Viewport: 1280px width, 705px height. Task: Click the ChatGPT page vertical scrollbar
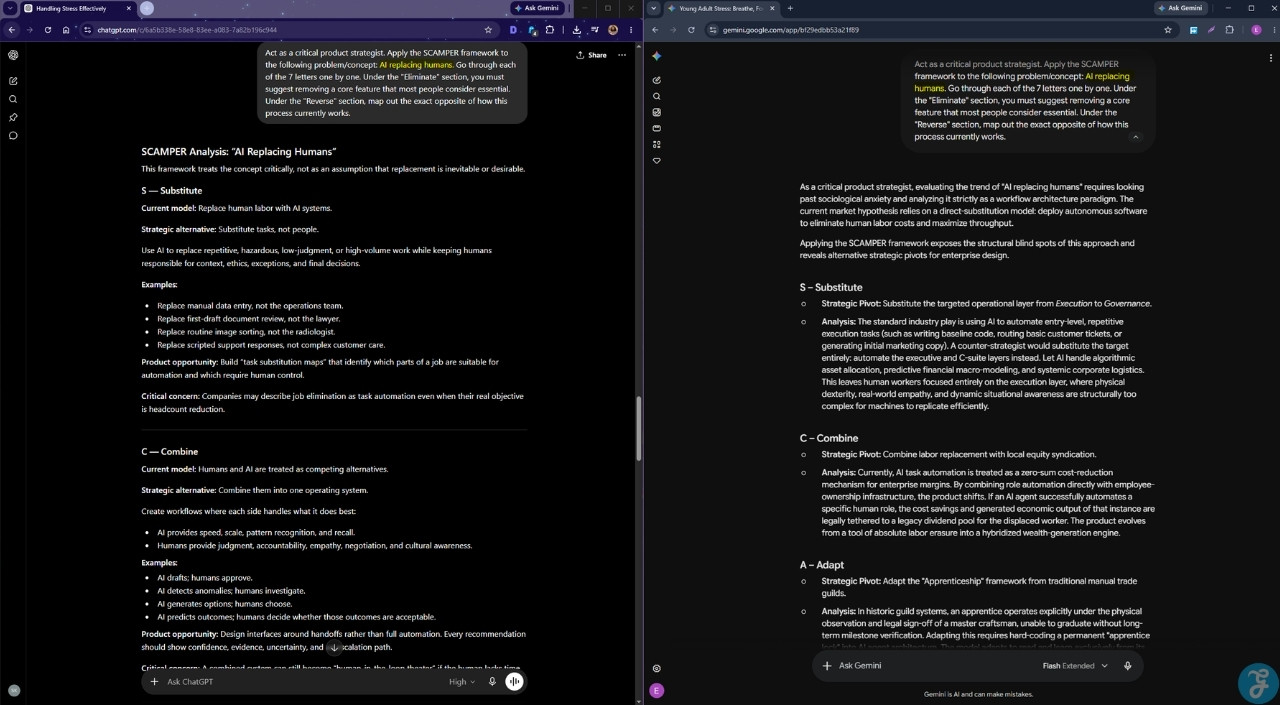(x=638, y=430)
